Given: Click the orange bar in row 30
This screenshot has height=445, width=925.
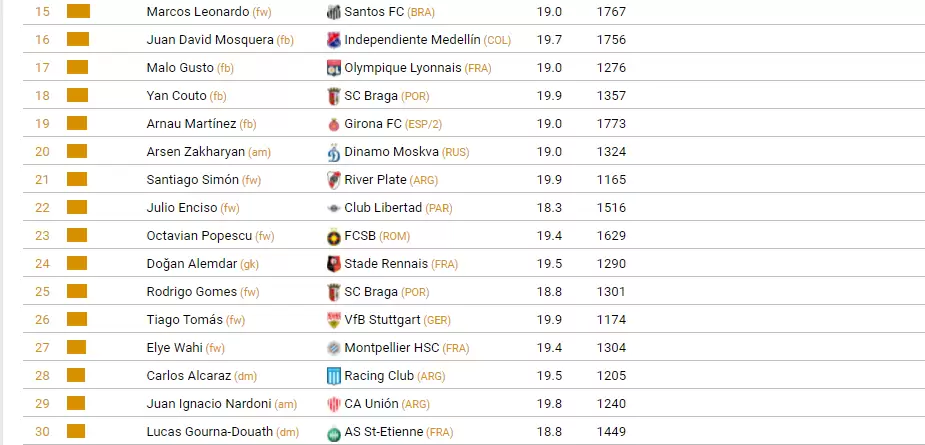Looking at the screenshot, I should [78, 432].
